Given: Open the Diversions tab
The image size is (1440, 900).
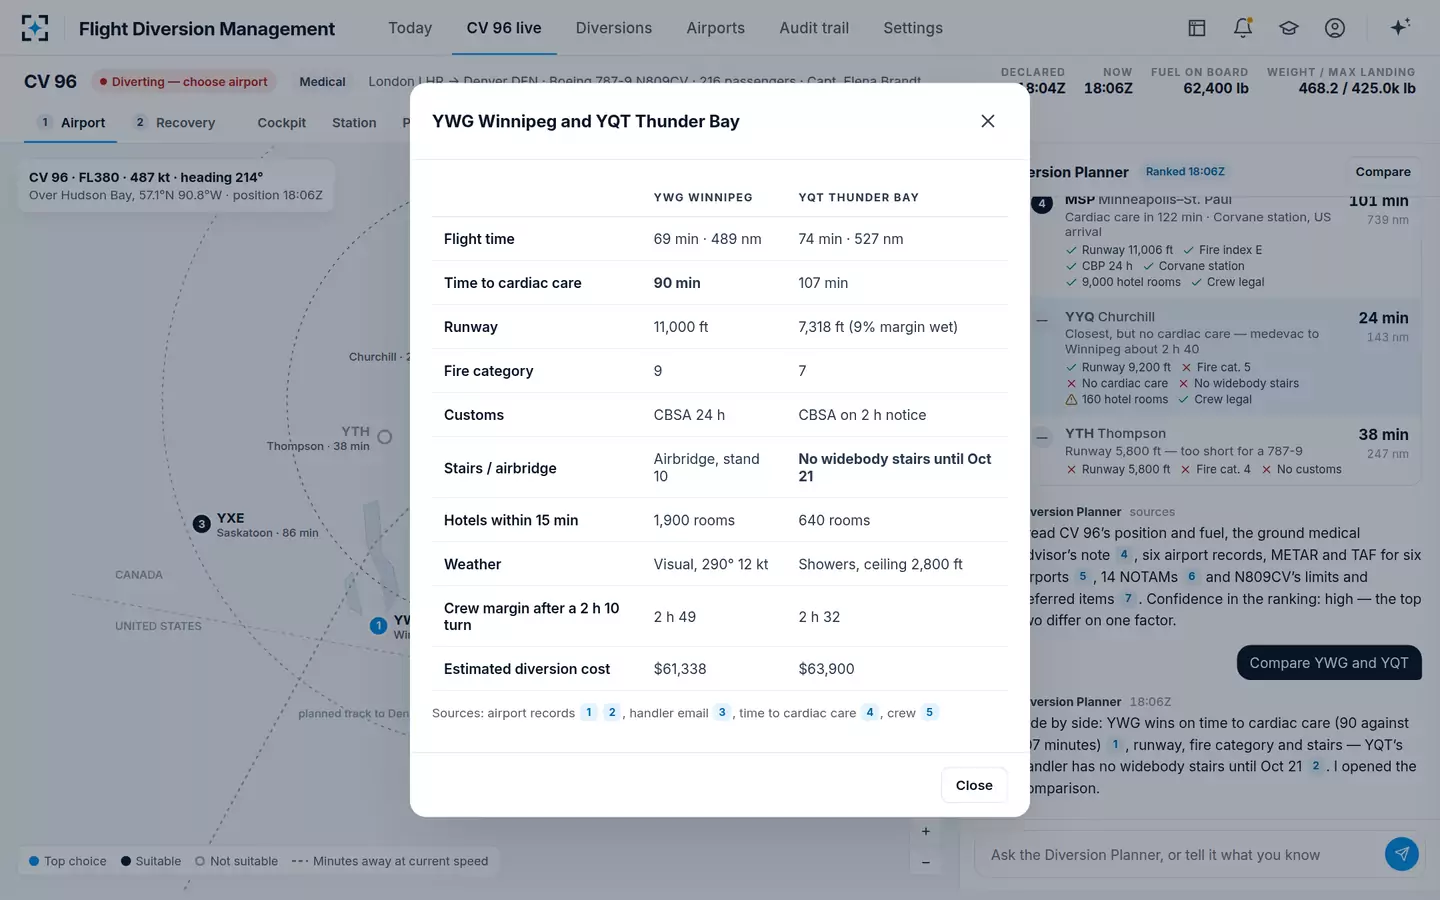Looking at the screenshot, I should pos(614,28).
